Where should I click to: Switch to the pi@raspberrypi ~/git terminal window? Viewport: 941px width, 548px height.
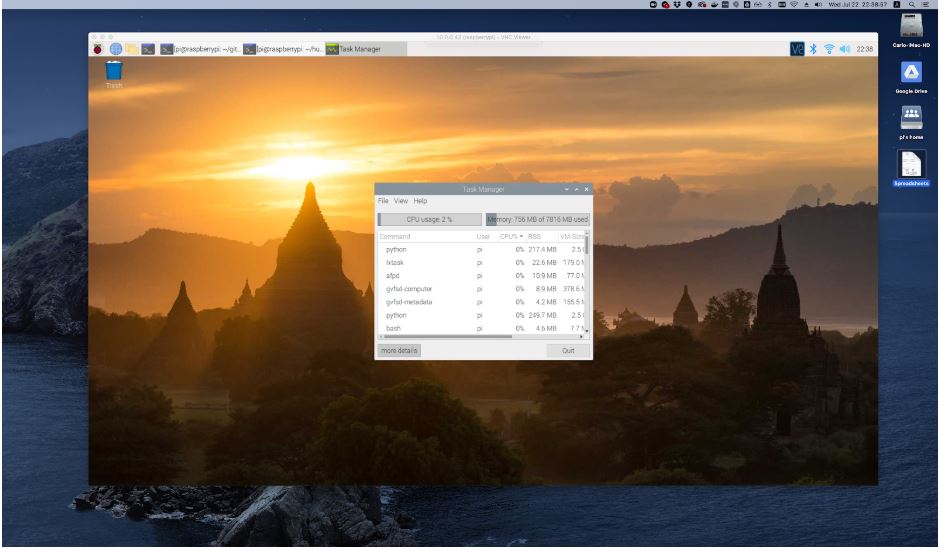pos(200,49)
